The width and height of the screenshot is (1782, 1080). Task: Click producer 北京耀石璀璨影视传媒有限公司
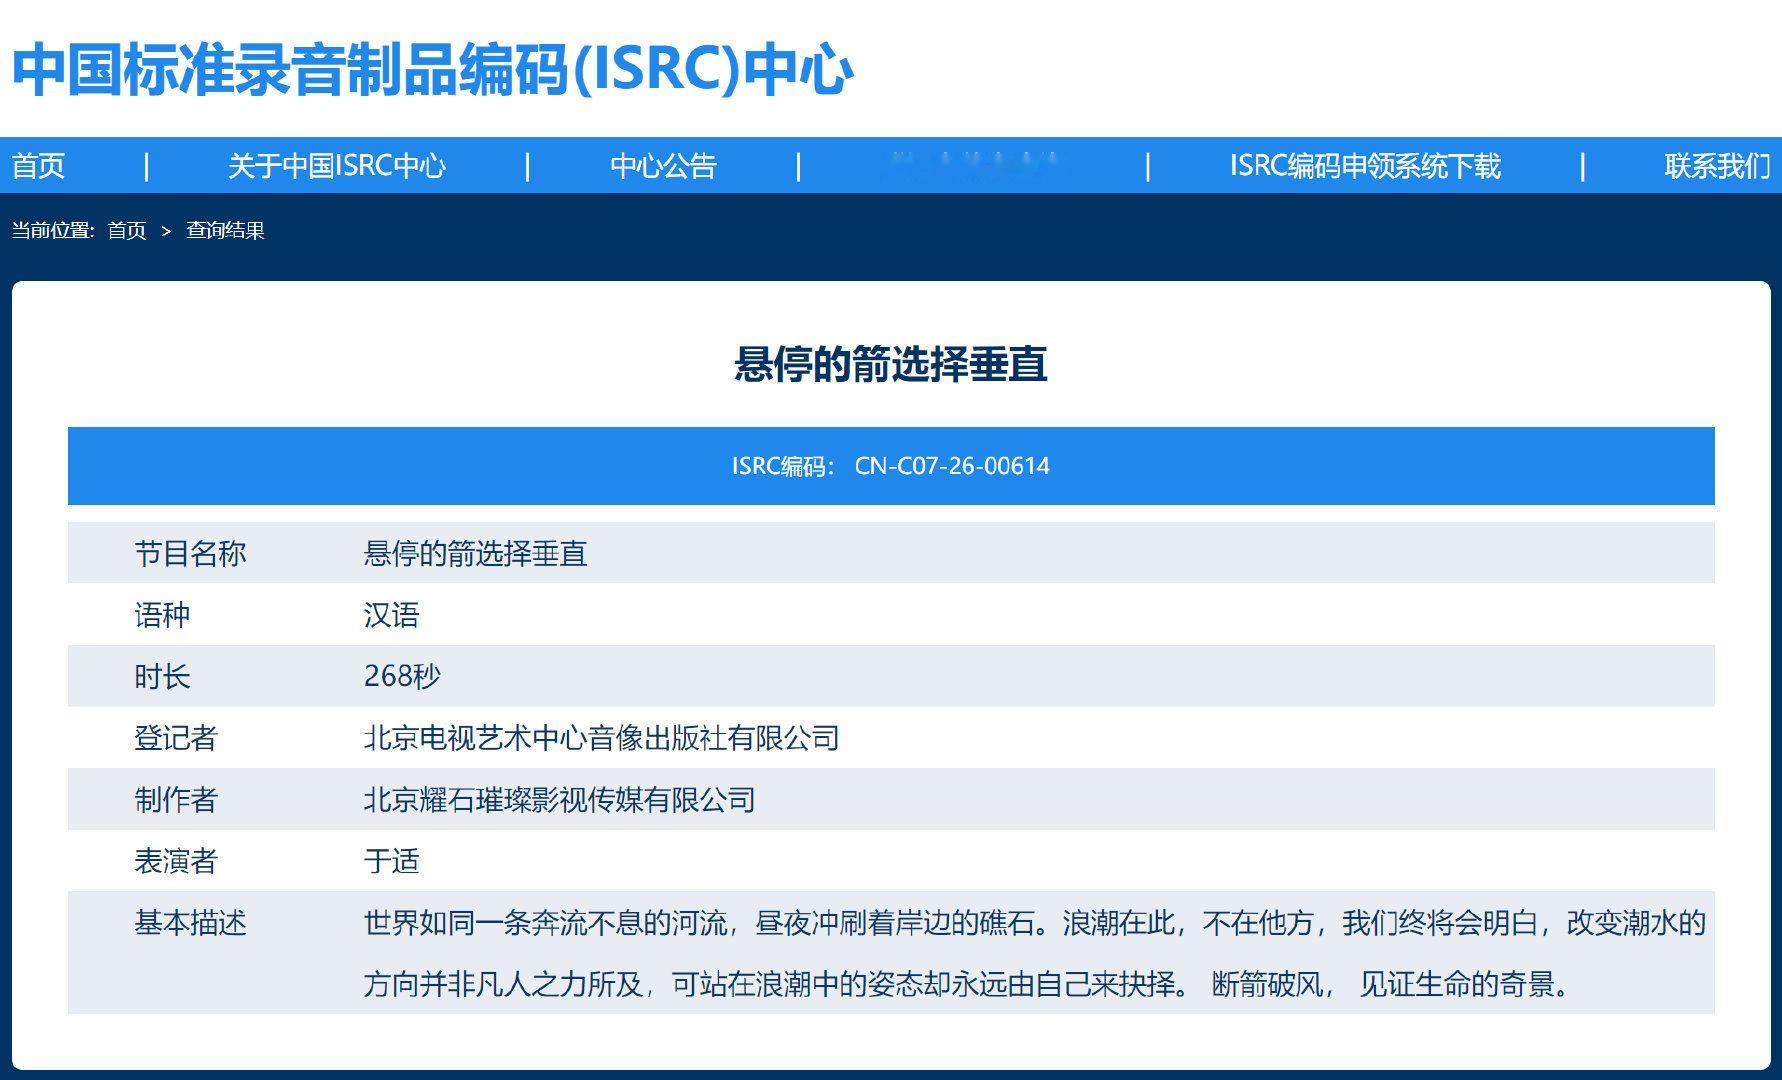(559, 800)
